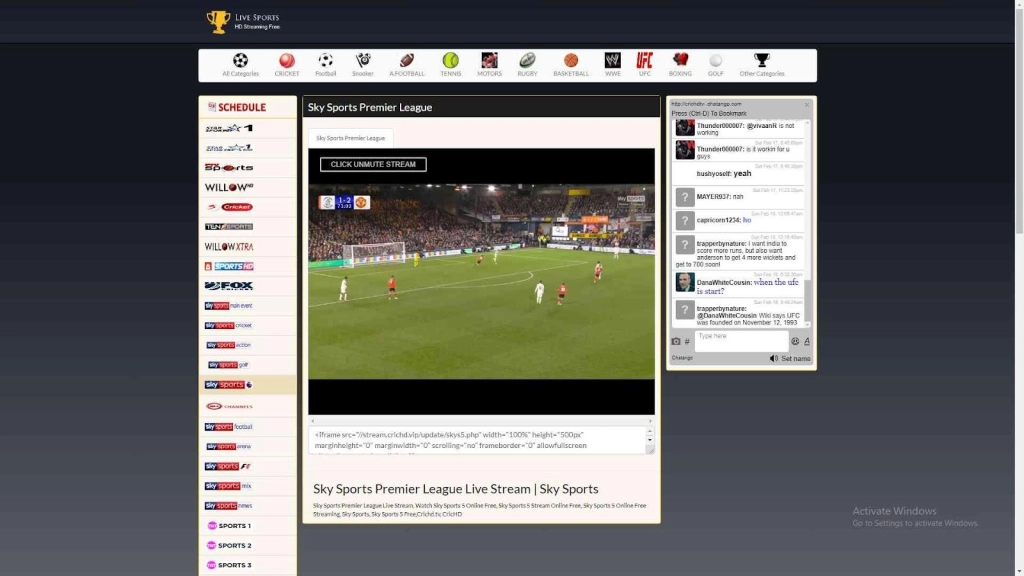The width and height of the screenshot is (1024, 576).
Task: Open the Golf category
Action: coord(716,65)
